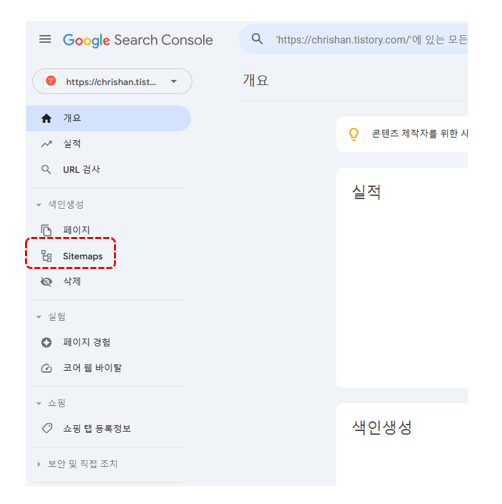Image resolution: width=502 pixels, height=504 pixels.
Task: Click the red property favicon
Action: point(51,81)
